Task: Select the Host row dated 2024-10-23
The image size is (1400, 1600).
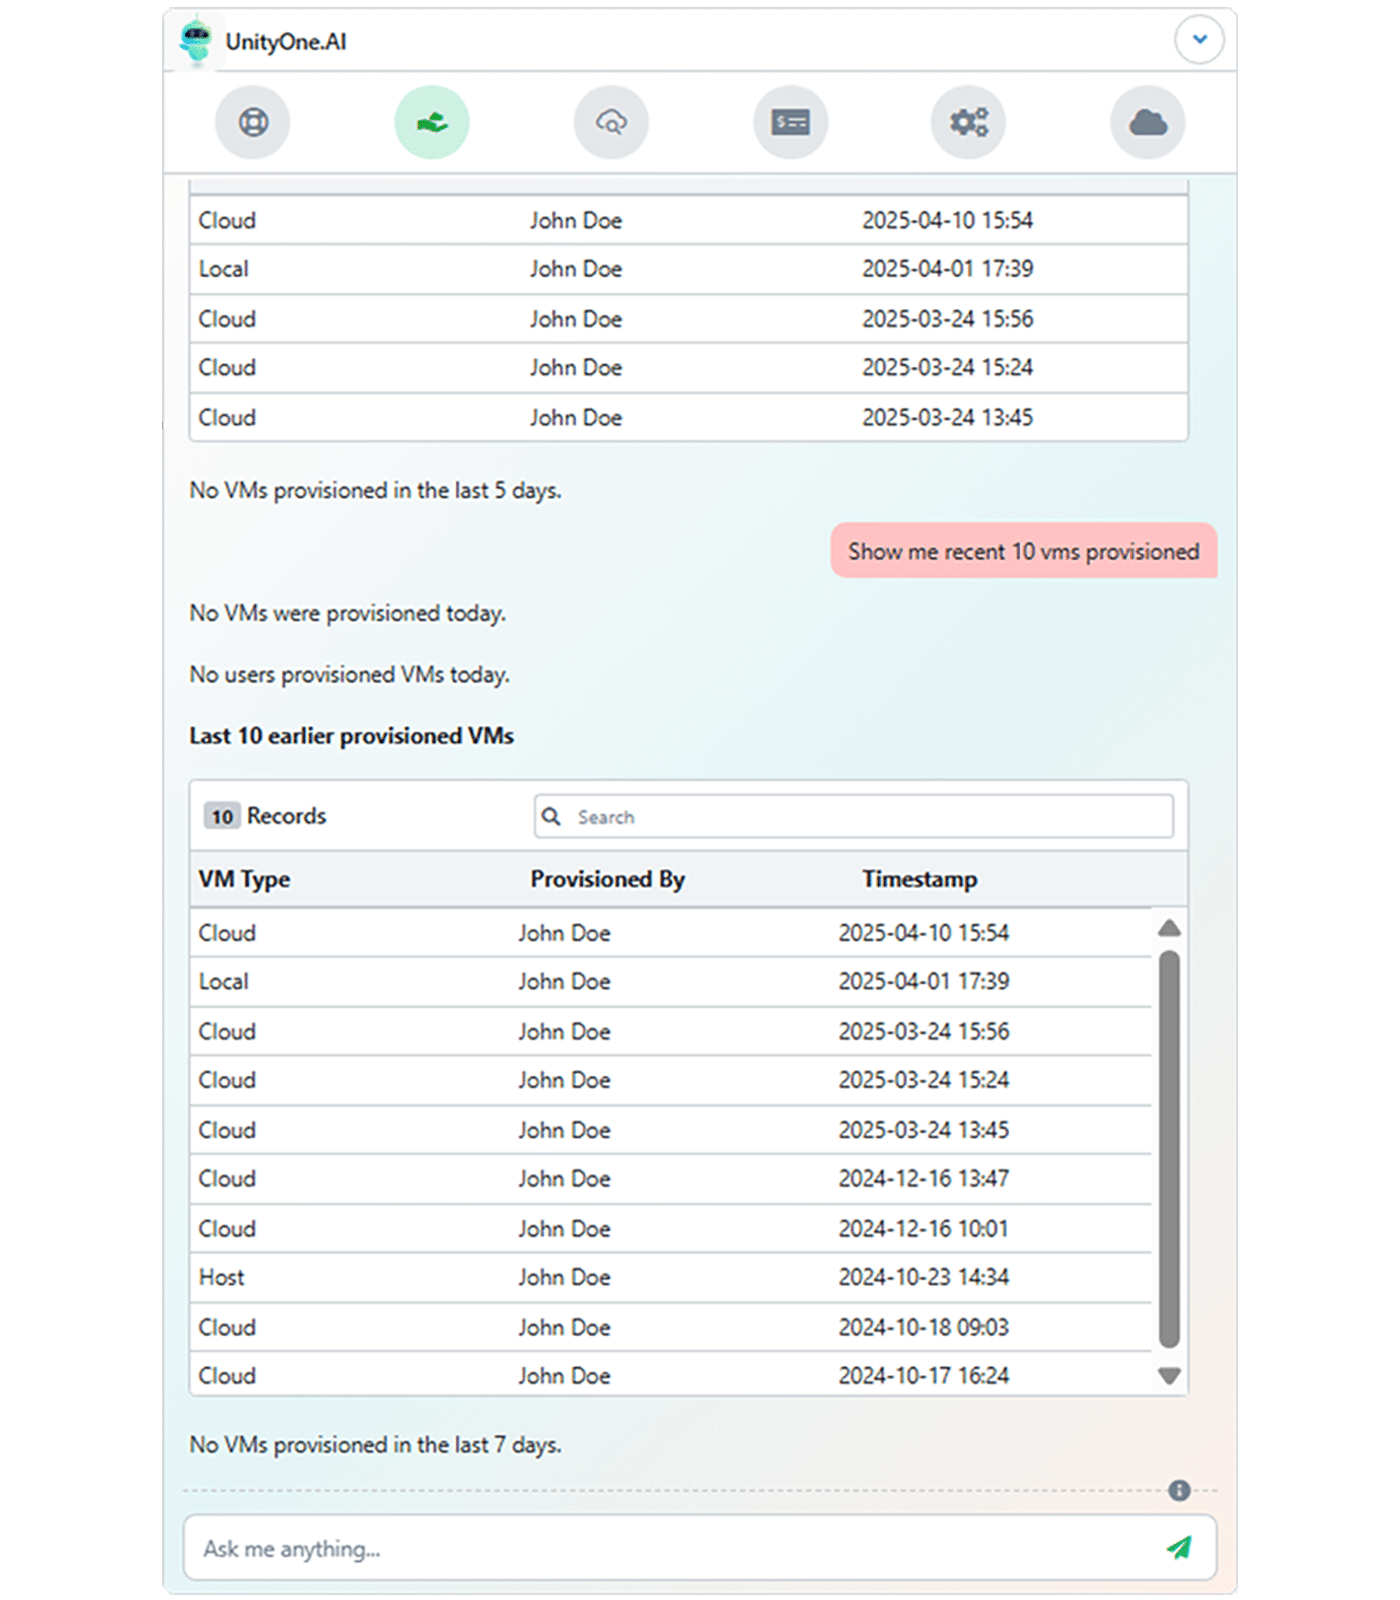Action: click(670, 1277)
